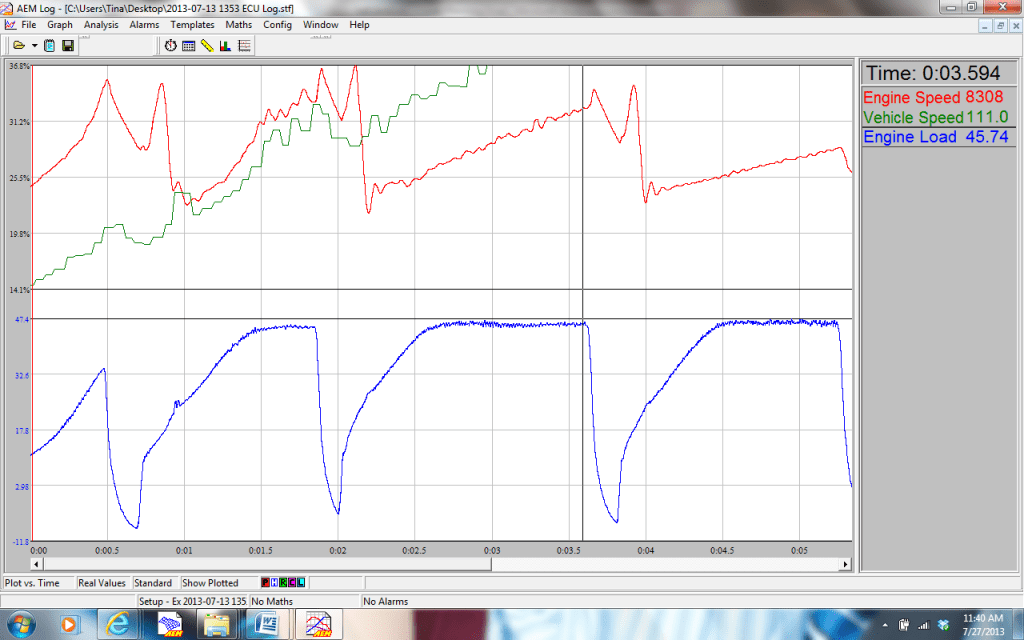The height and width of the screenshot is (640, 1024).
Task: Open the table view toolbar icon
Action: coord(189,46)
